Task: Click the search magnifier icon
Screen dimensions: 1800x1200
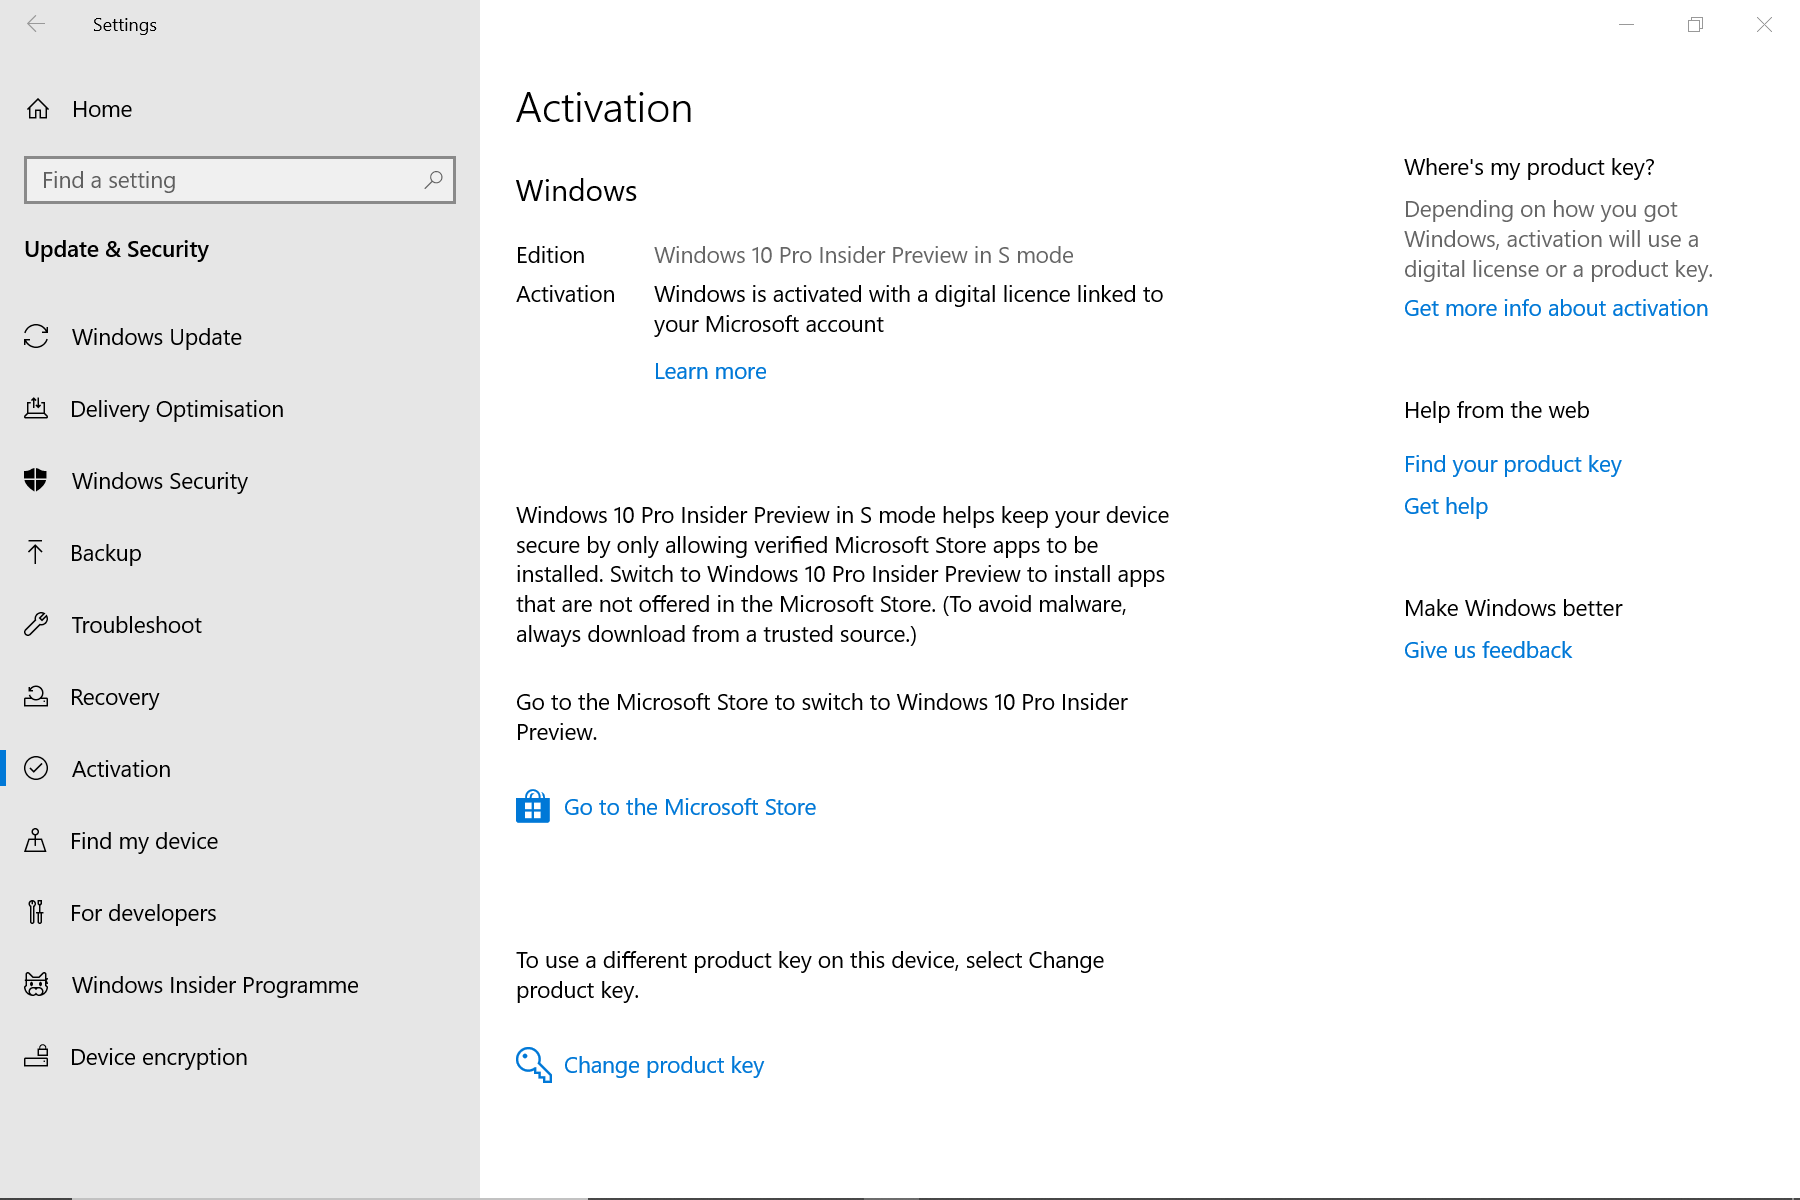Action: (x=433, y=180)
